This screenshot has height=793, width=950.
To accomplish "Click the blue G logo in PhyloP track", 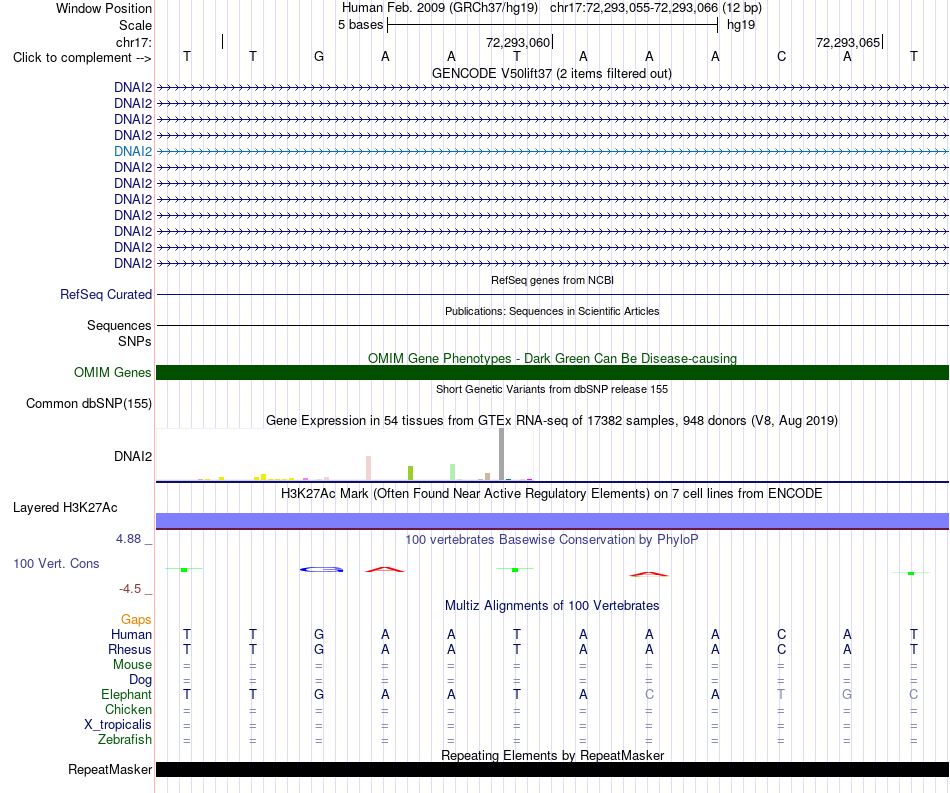I will pyautogui.click(x=322, y=569).
